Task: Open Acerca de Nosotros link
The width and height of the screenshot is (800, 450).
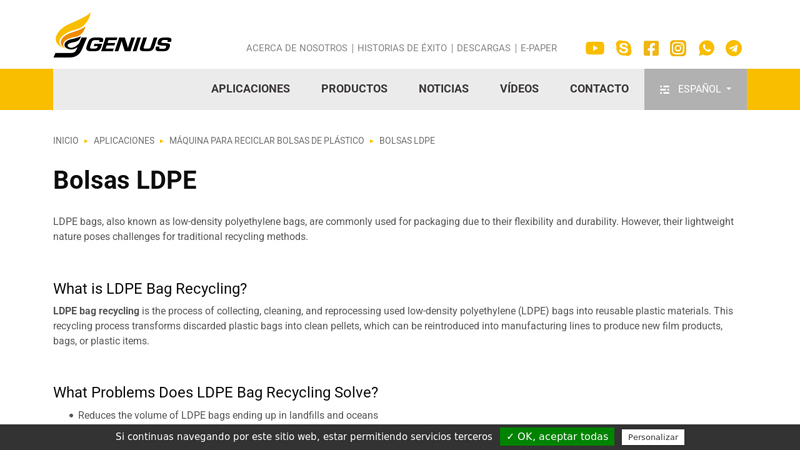Action: point(296,48)
